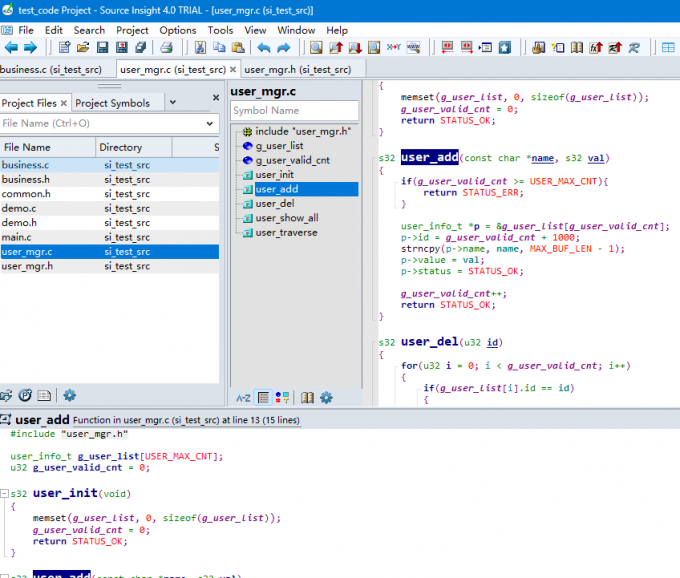The image size is (680, 578).
Task: Click the go to next link icon
Action: 467,47
